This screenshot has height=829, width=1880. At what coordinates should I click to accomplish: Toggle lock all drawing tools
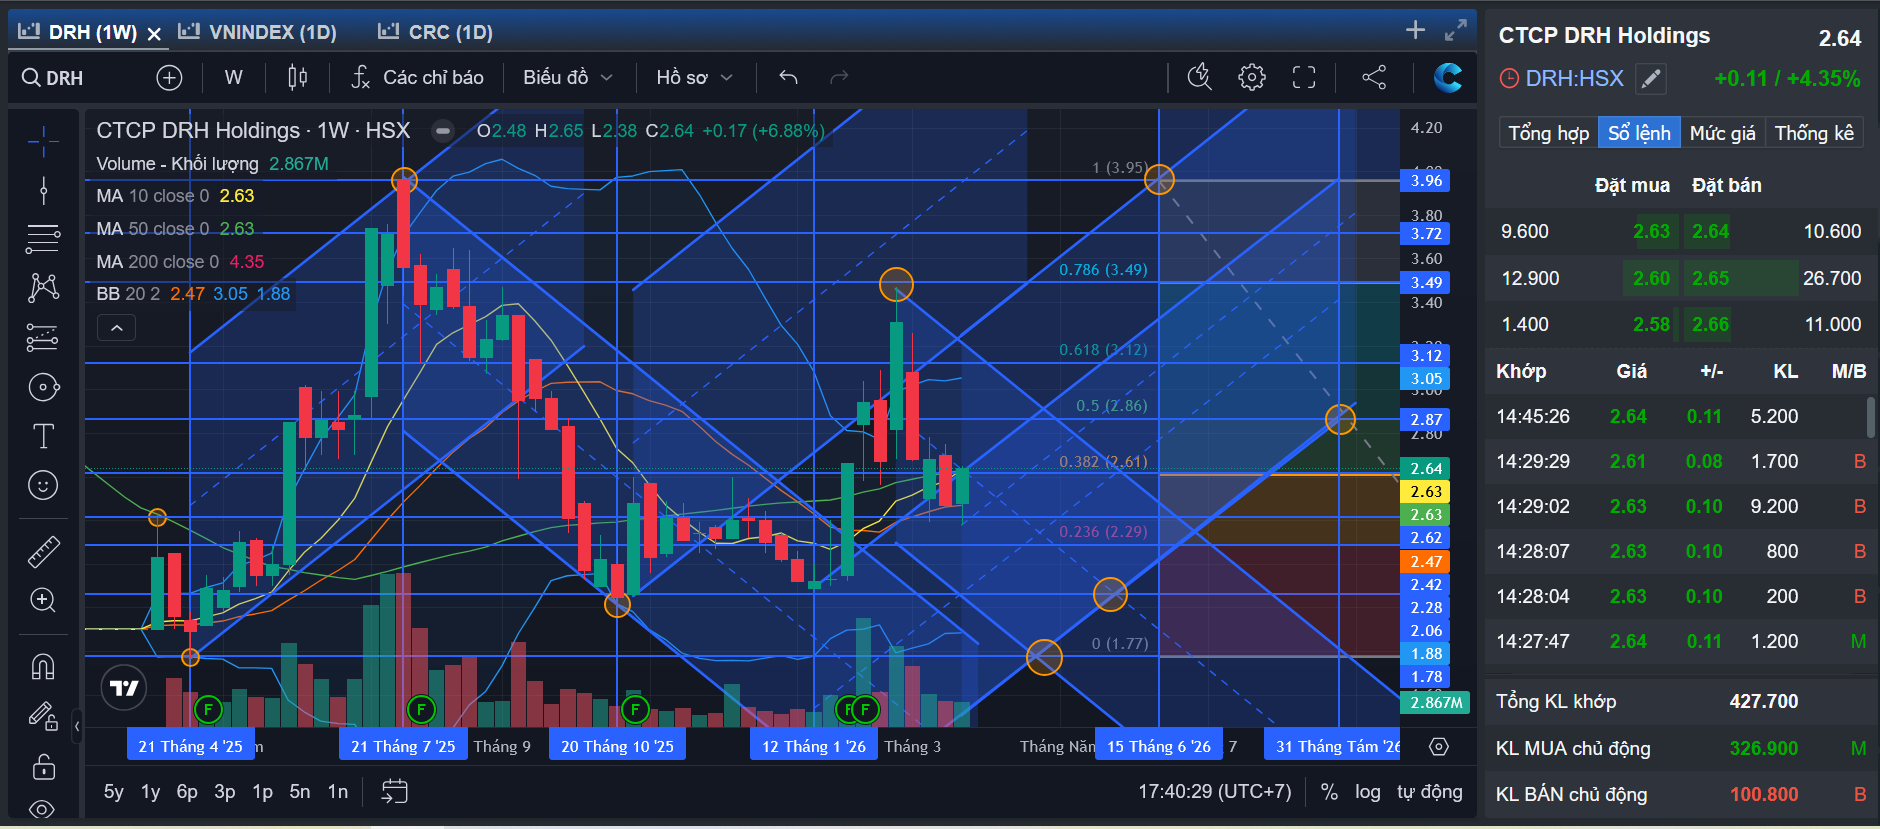tap(43, 766)
